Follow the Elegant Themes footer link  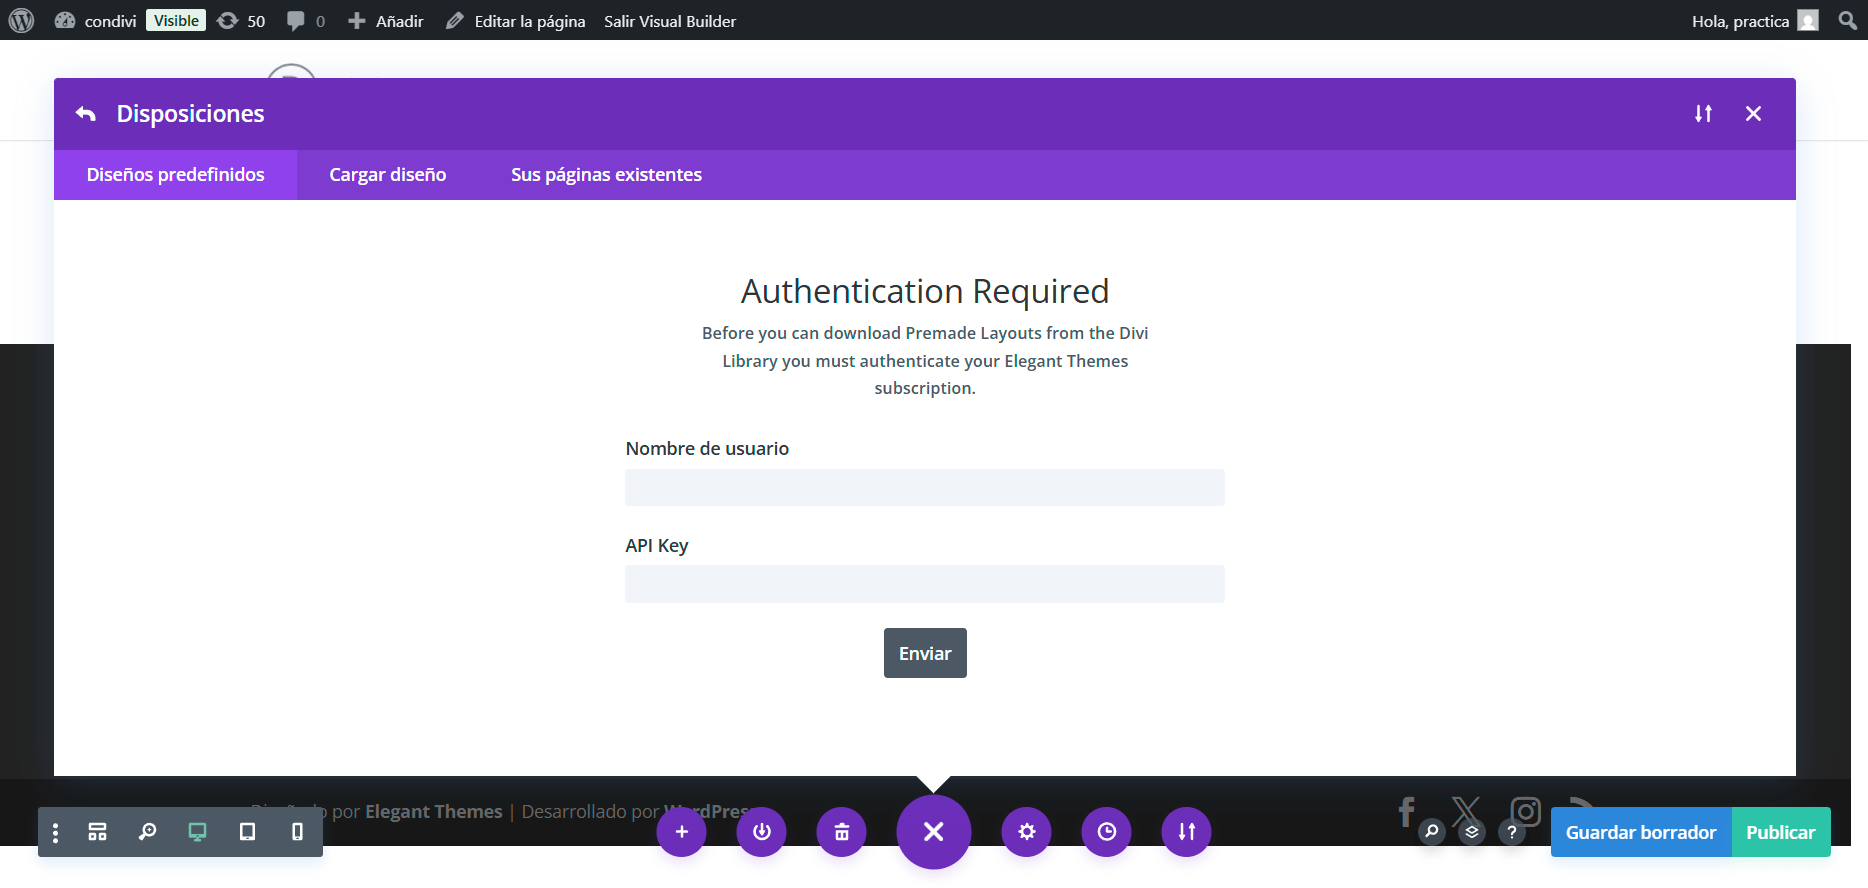click(434, 812)
